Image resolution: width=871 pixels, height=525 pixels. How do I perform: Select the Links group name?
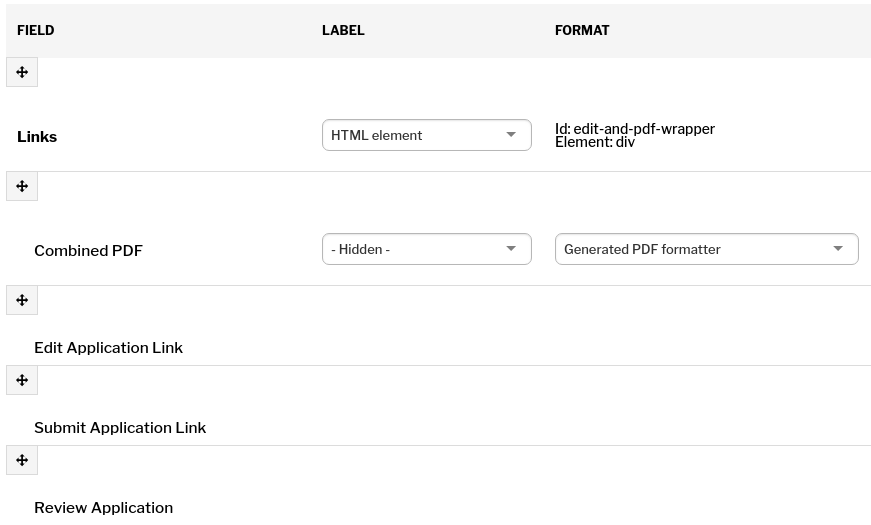coord(37,137)
